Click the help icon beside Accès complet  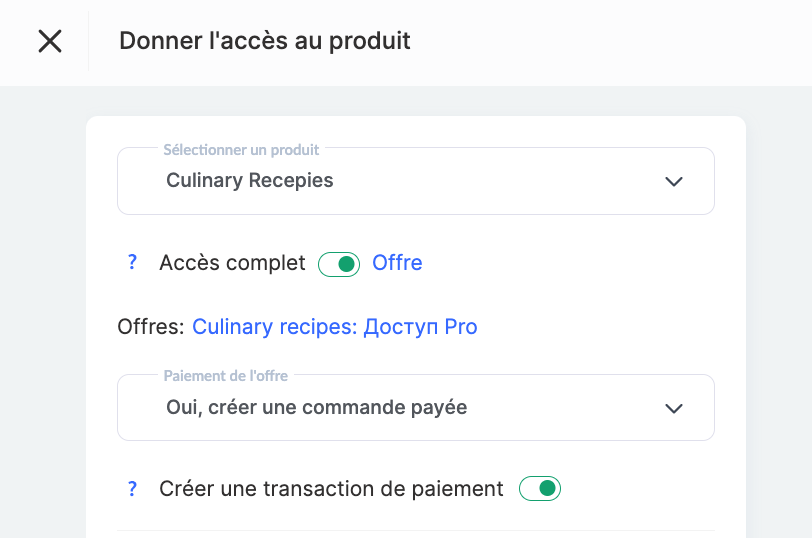coord(132,263)
